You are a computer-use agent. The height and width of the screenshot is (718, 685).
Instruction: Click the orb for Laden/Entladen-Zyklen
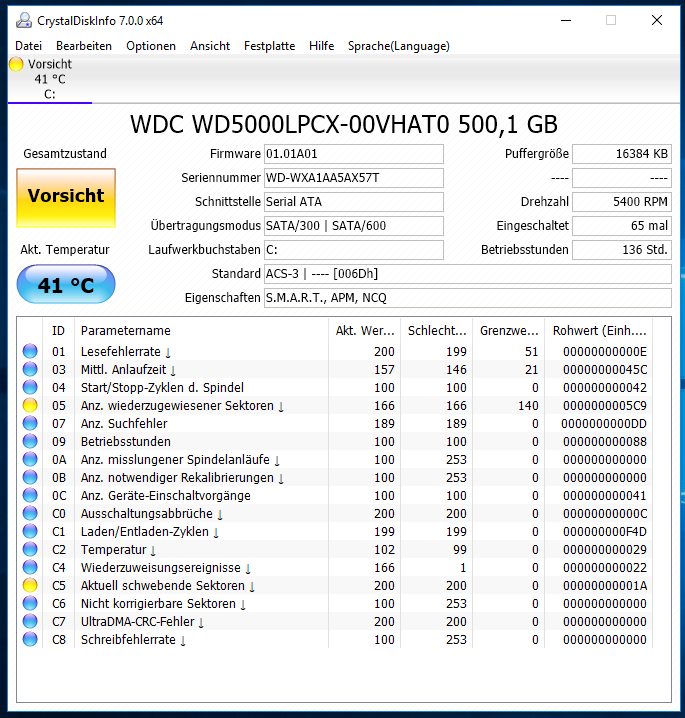pos(30,531)
